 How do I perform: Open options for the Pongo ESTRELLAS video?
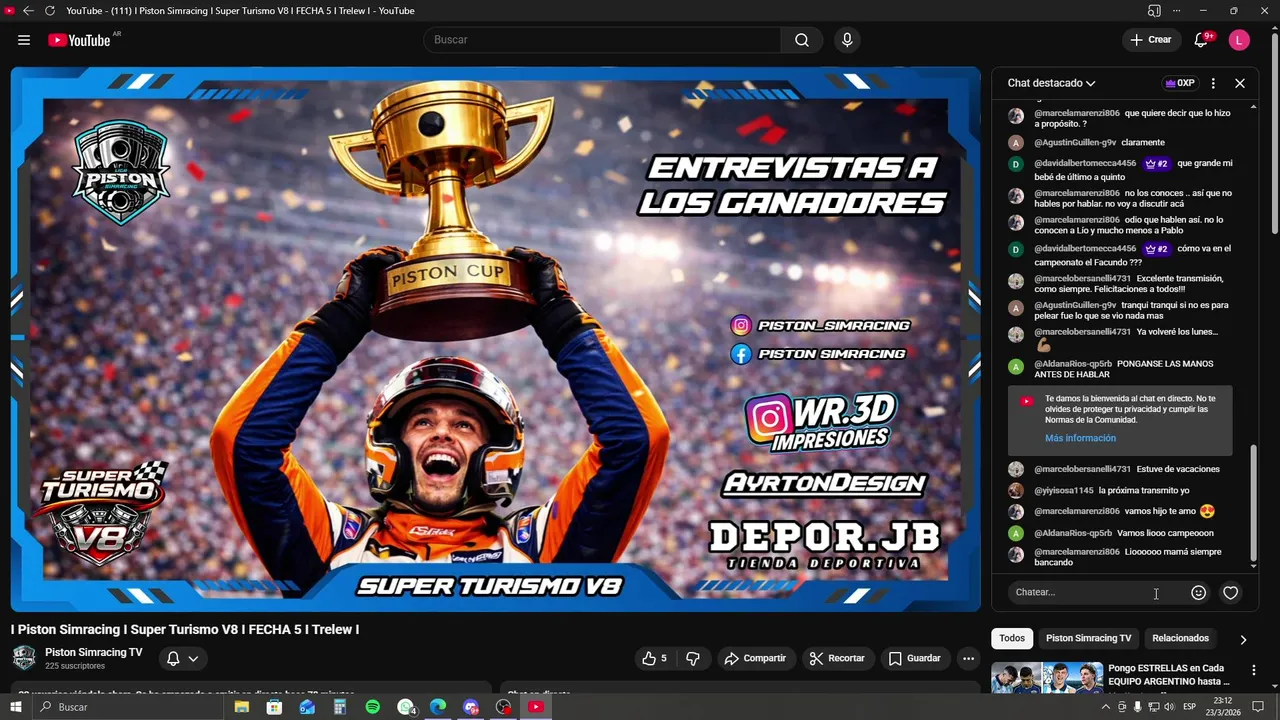[1253, 670]
